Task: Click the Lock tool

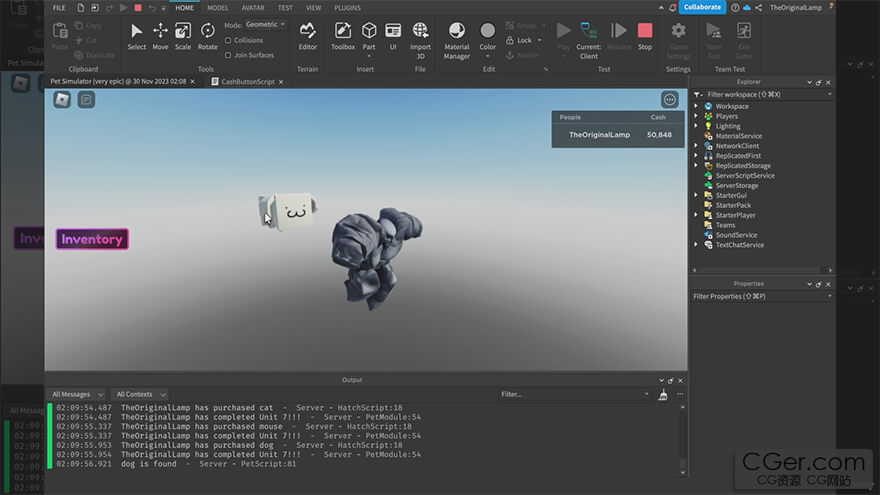Action: pyautogui.click(x=524, y=40)
